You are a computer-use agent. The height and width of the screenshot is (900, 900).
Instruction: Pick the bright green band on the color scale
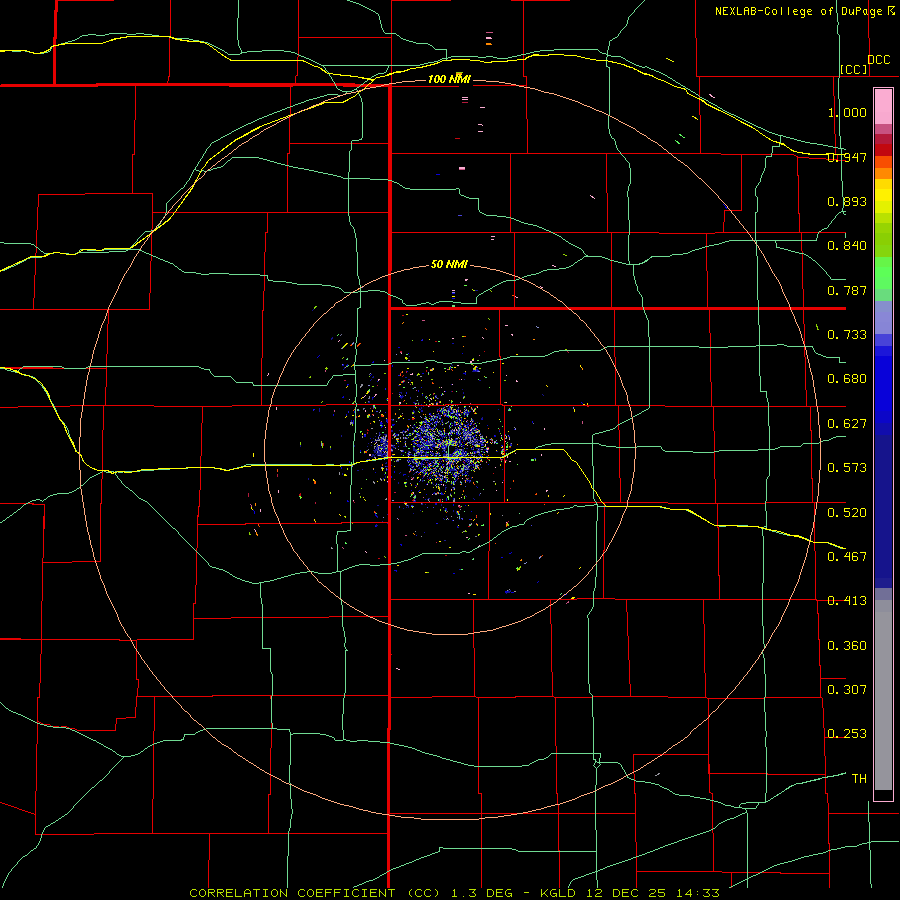click(x=883, y=273)
